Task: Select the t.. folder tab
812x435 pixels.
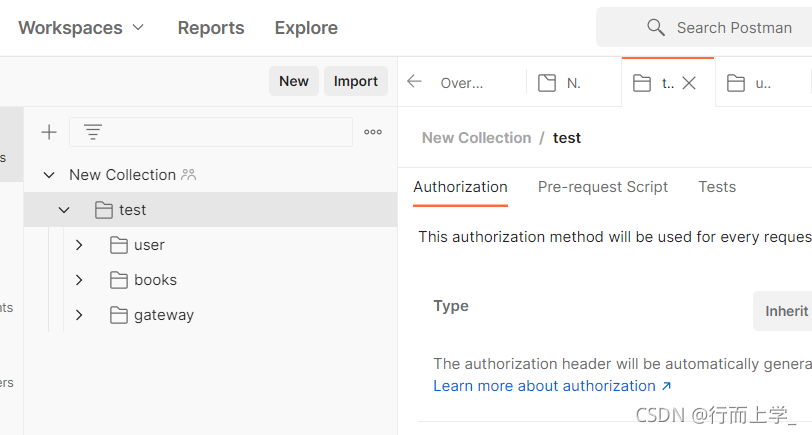Action: (x=668, y=83)
